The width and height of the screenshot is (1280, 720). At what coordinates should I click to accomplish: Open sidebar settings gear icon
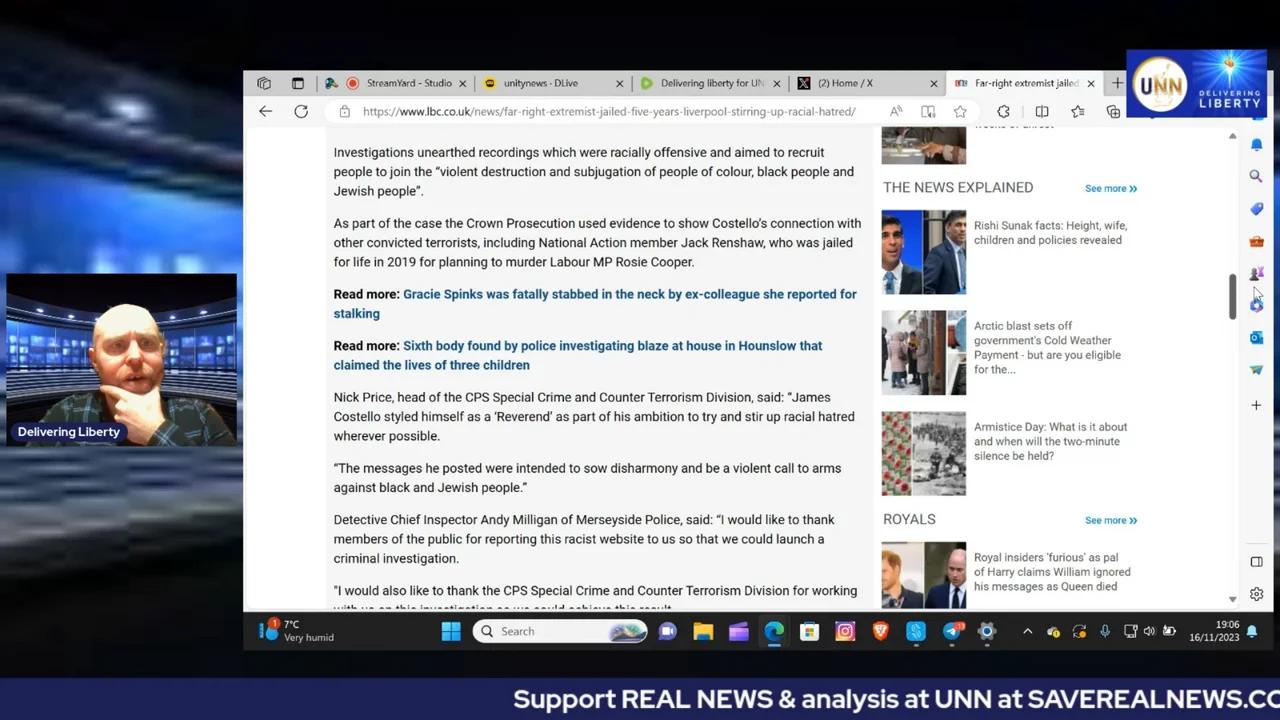(1256, 594)
